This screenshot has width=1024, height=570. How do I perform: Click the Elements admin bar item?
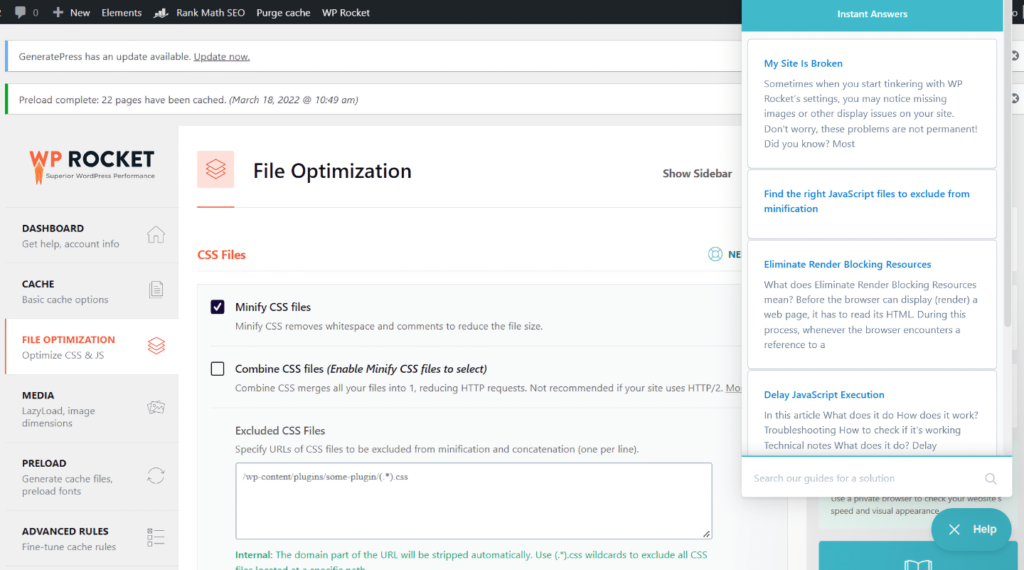point(121,13)
